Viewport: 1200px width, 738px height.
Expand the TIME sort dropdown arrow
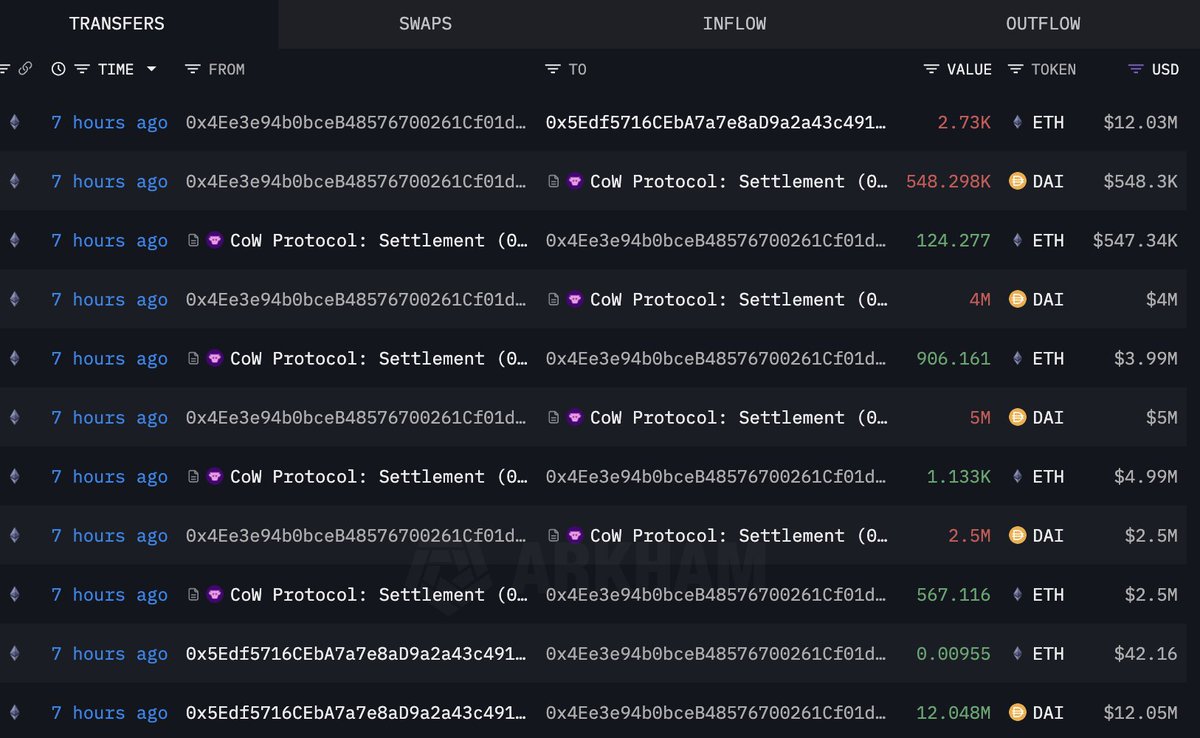click(152, 69)
